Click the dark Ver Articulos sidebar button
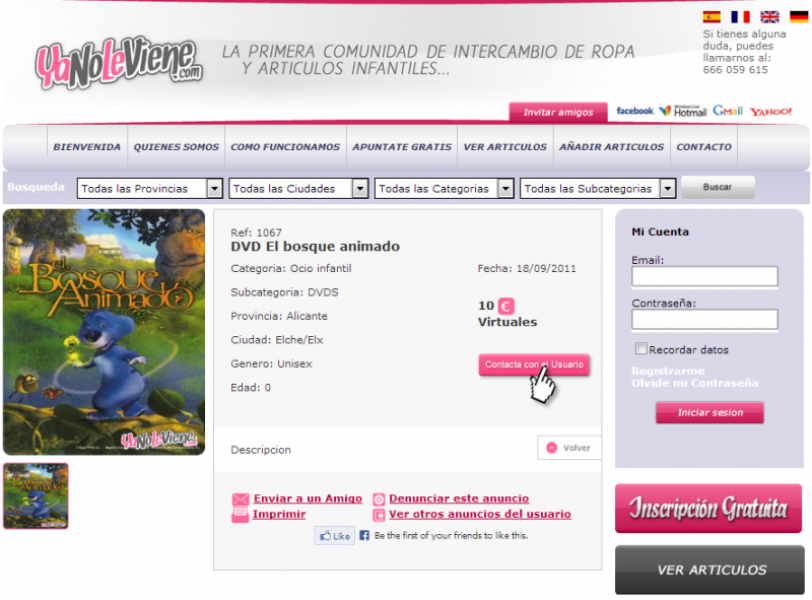Image resolution: width=812 pixels, height=600 pixels. point(709,570)
